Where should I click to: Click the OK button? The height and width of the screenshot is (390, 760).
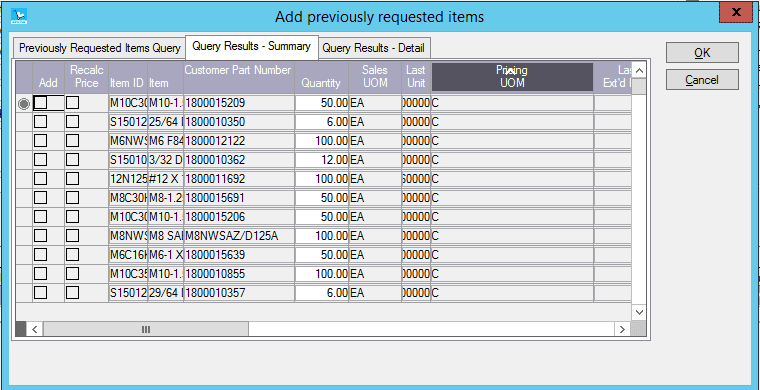[702, 53]
